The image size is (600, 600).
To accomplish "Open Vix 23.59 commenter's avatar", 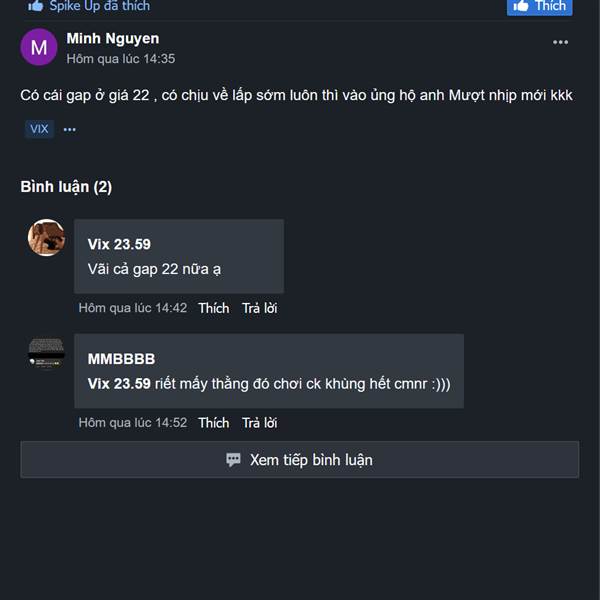I will pos(46,237).
